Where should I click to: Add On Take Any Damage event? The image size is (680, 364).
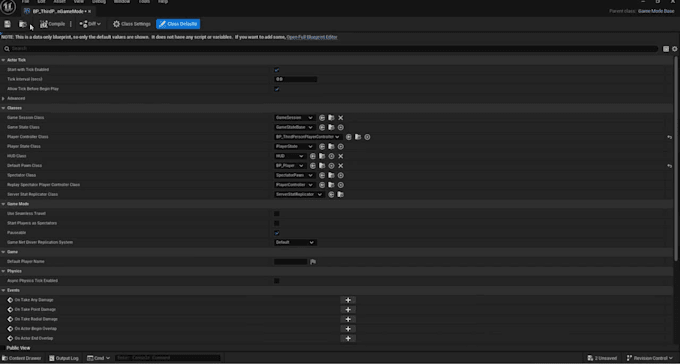tap(348, 300)
